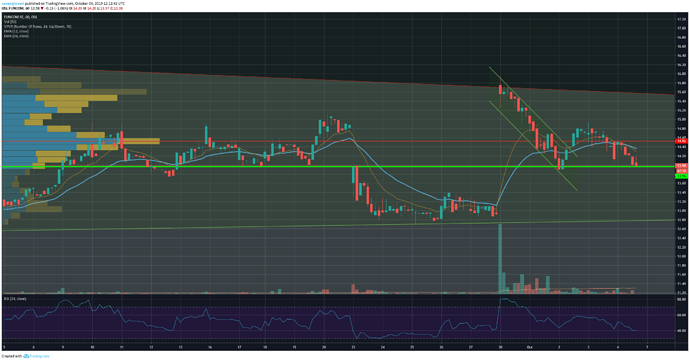Click the green price label on the price axis
Viewport: 690px width, 360px height.
point(682,176)
